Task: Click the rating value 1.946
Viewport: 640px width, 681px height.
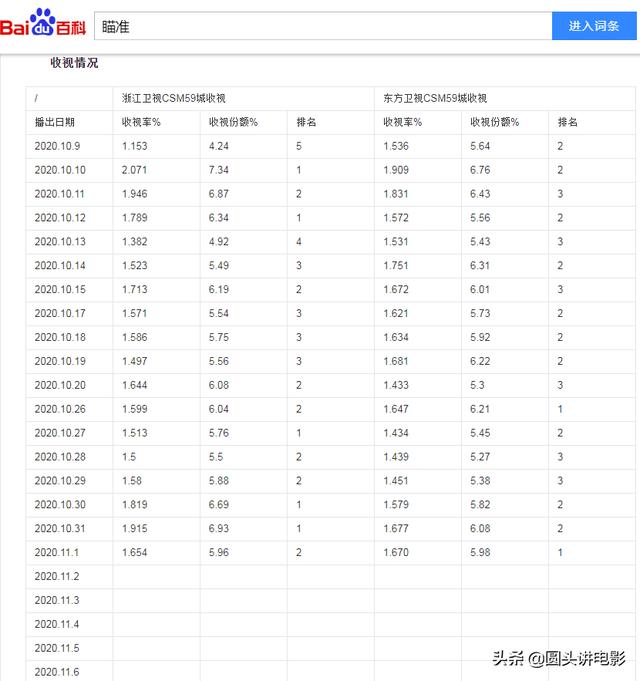Action: coord(135,194)
